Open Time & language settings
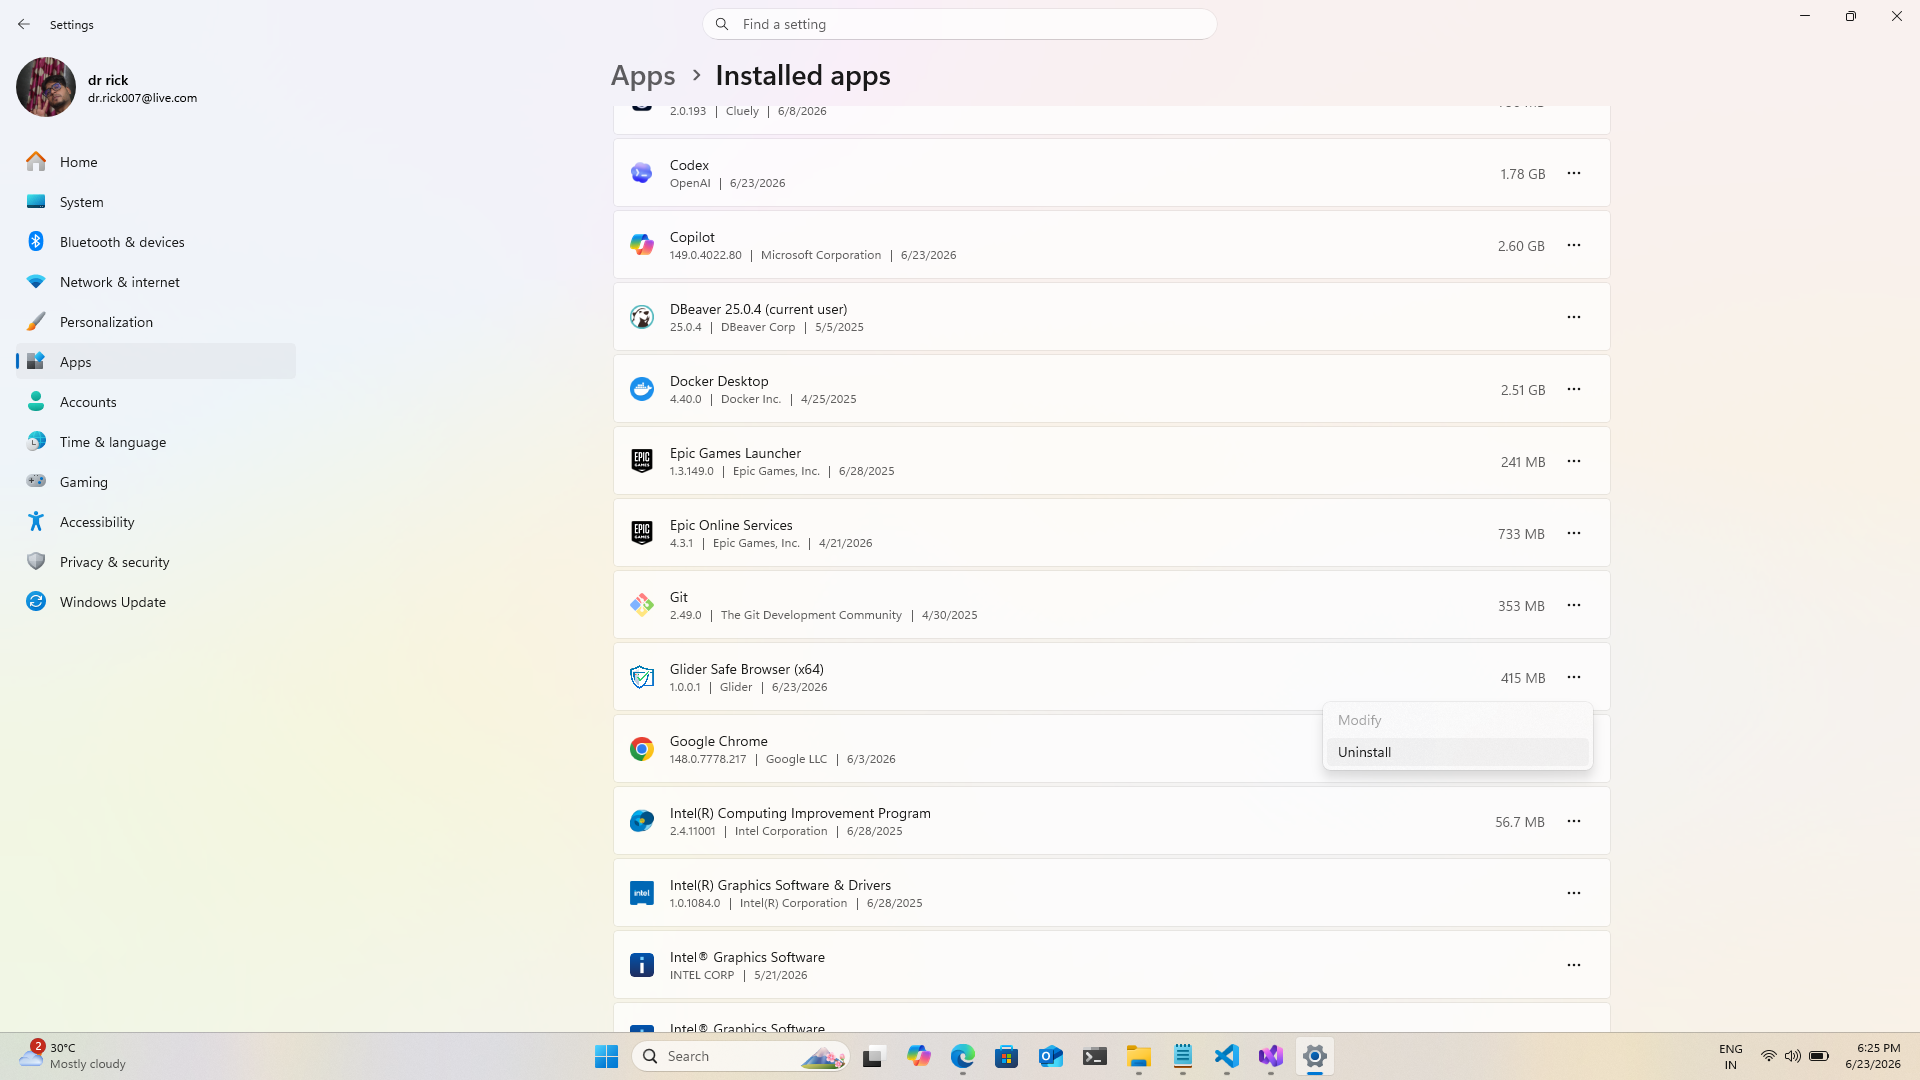The image size is (1920, 1080). point(156,441)
